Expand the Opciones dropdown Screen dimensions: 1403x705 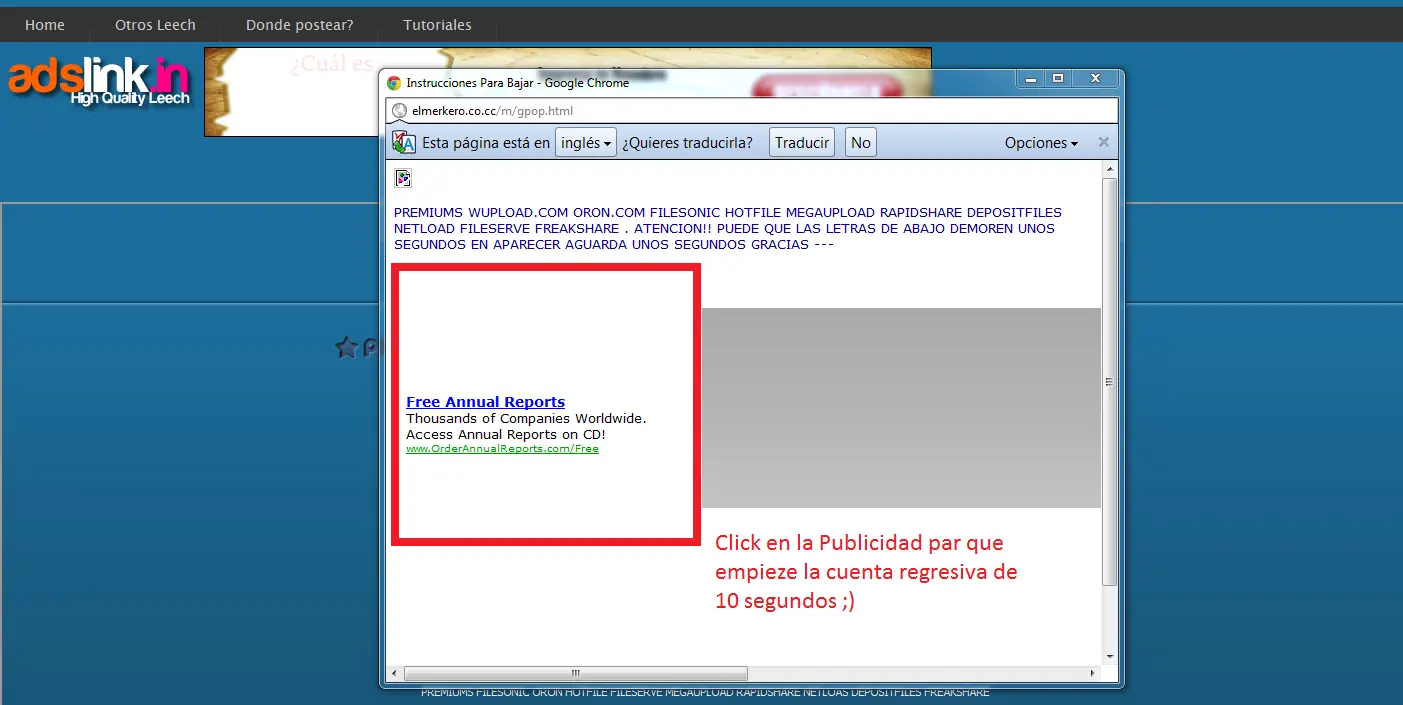(1041, 143)
